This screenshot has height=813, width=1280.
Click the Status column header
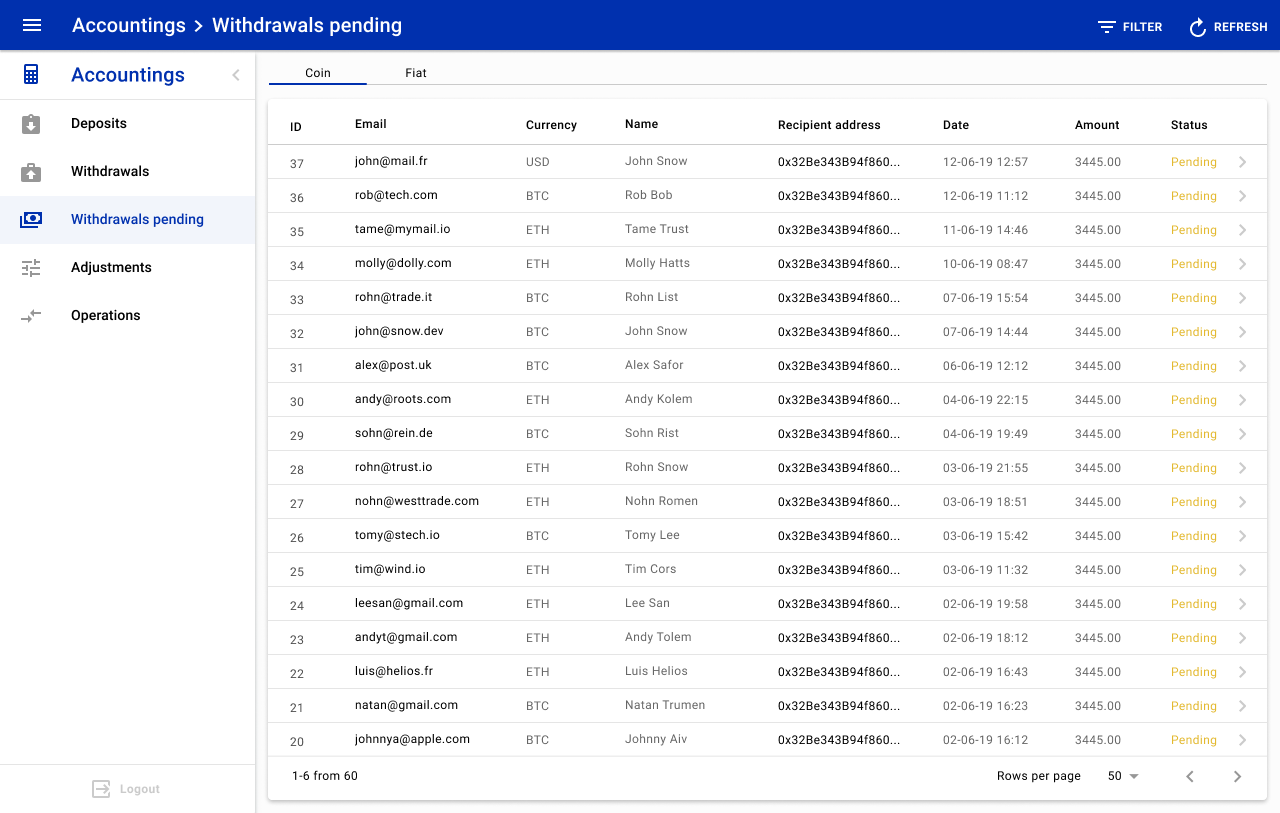(1189, 125)
